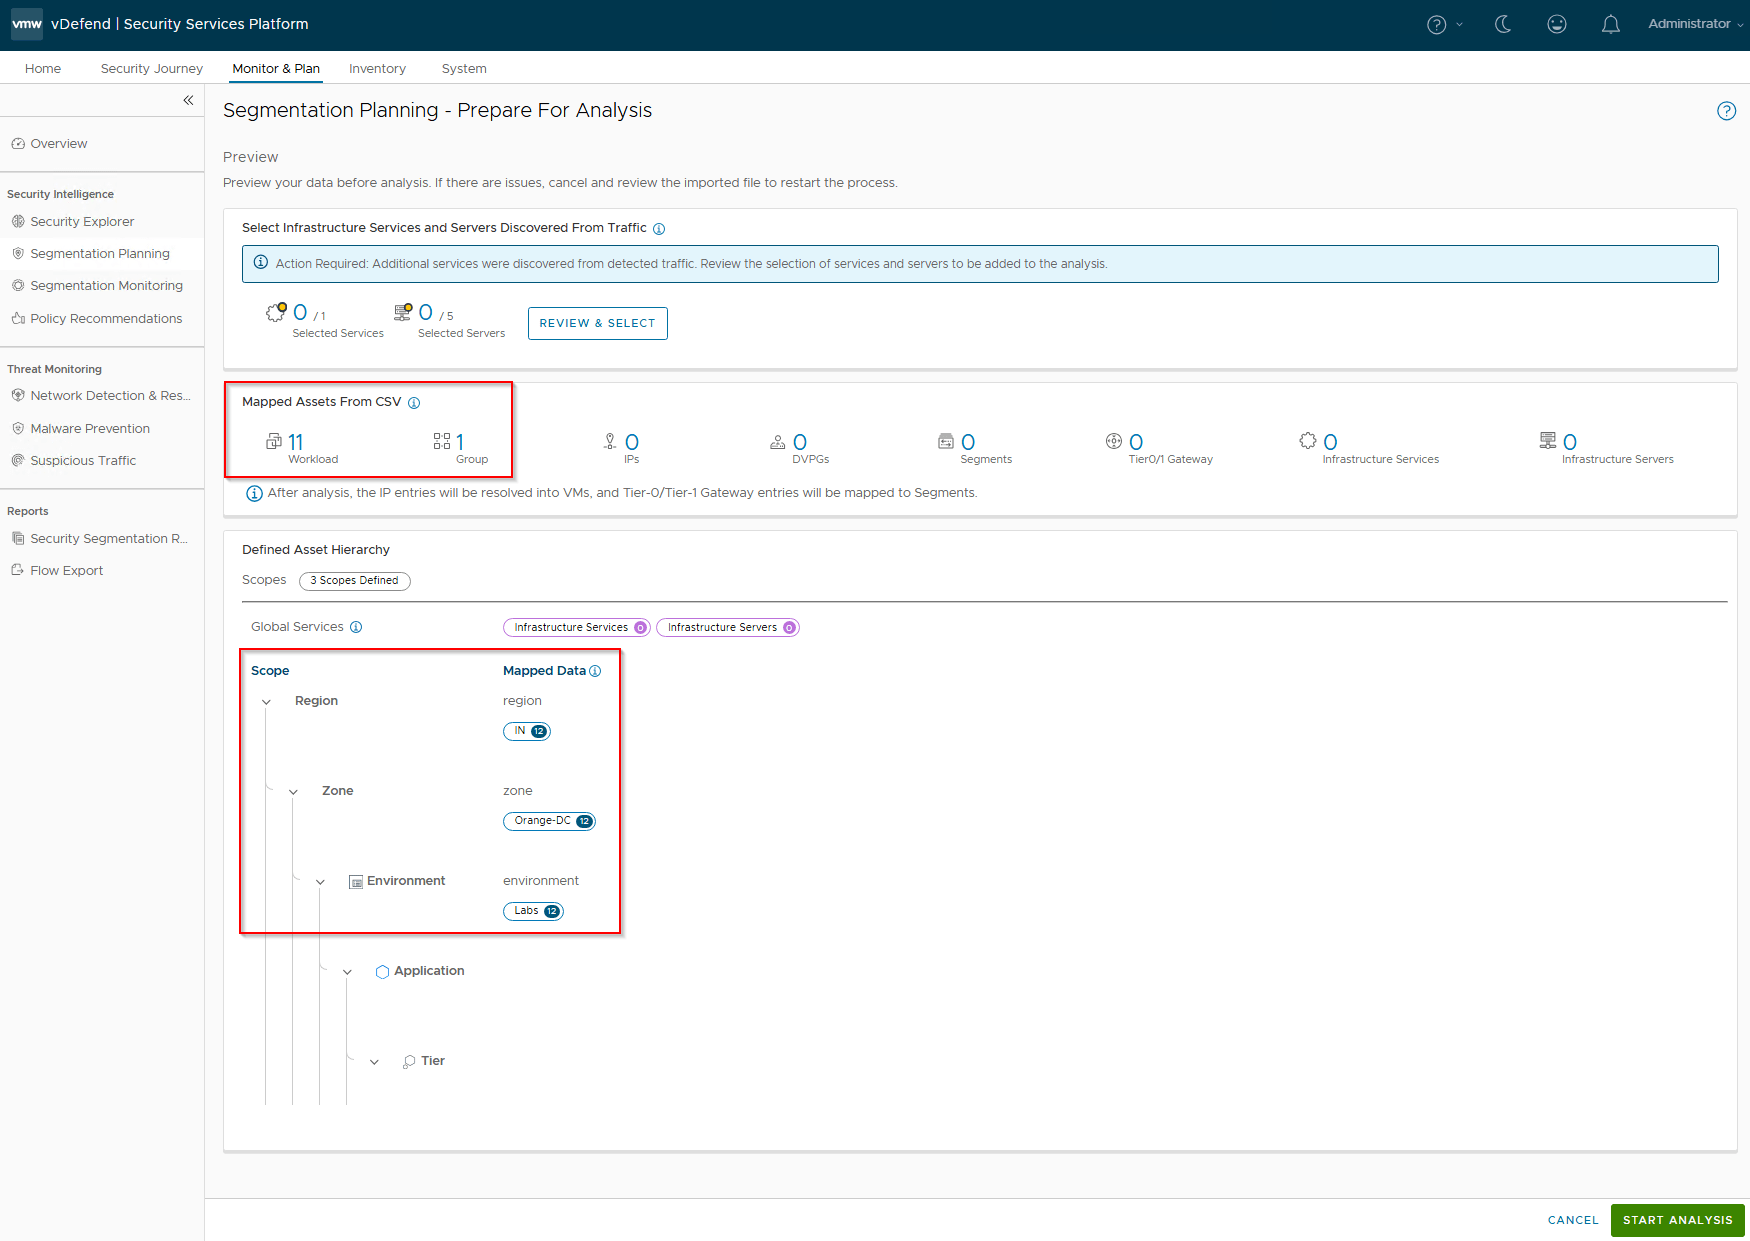Collapse the Region scope row
Image resolution: width=1750 pixels, height=1241 pixels.
[266, 702]
